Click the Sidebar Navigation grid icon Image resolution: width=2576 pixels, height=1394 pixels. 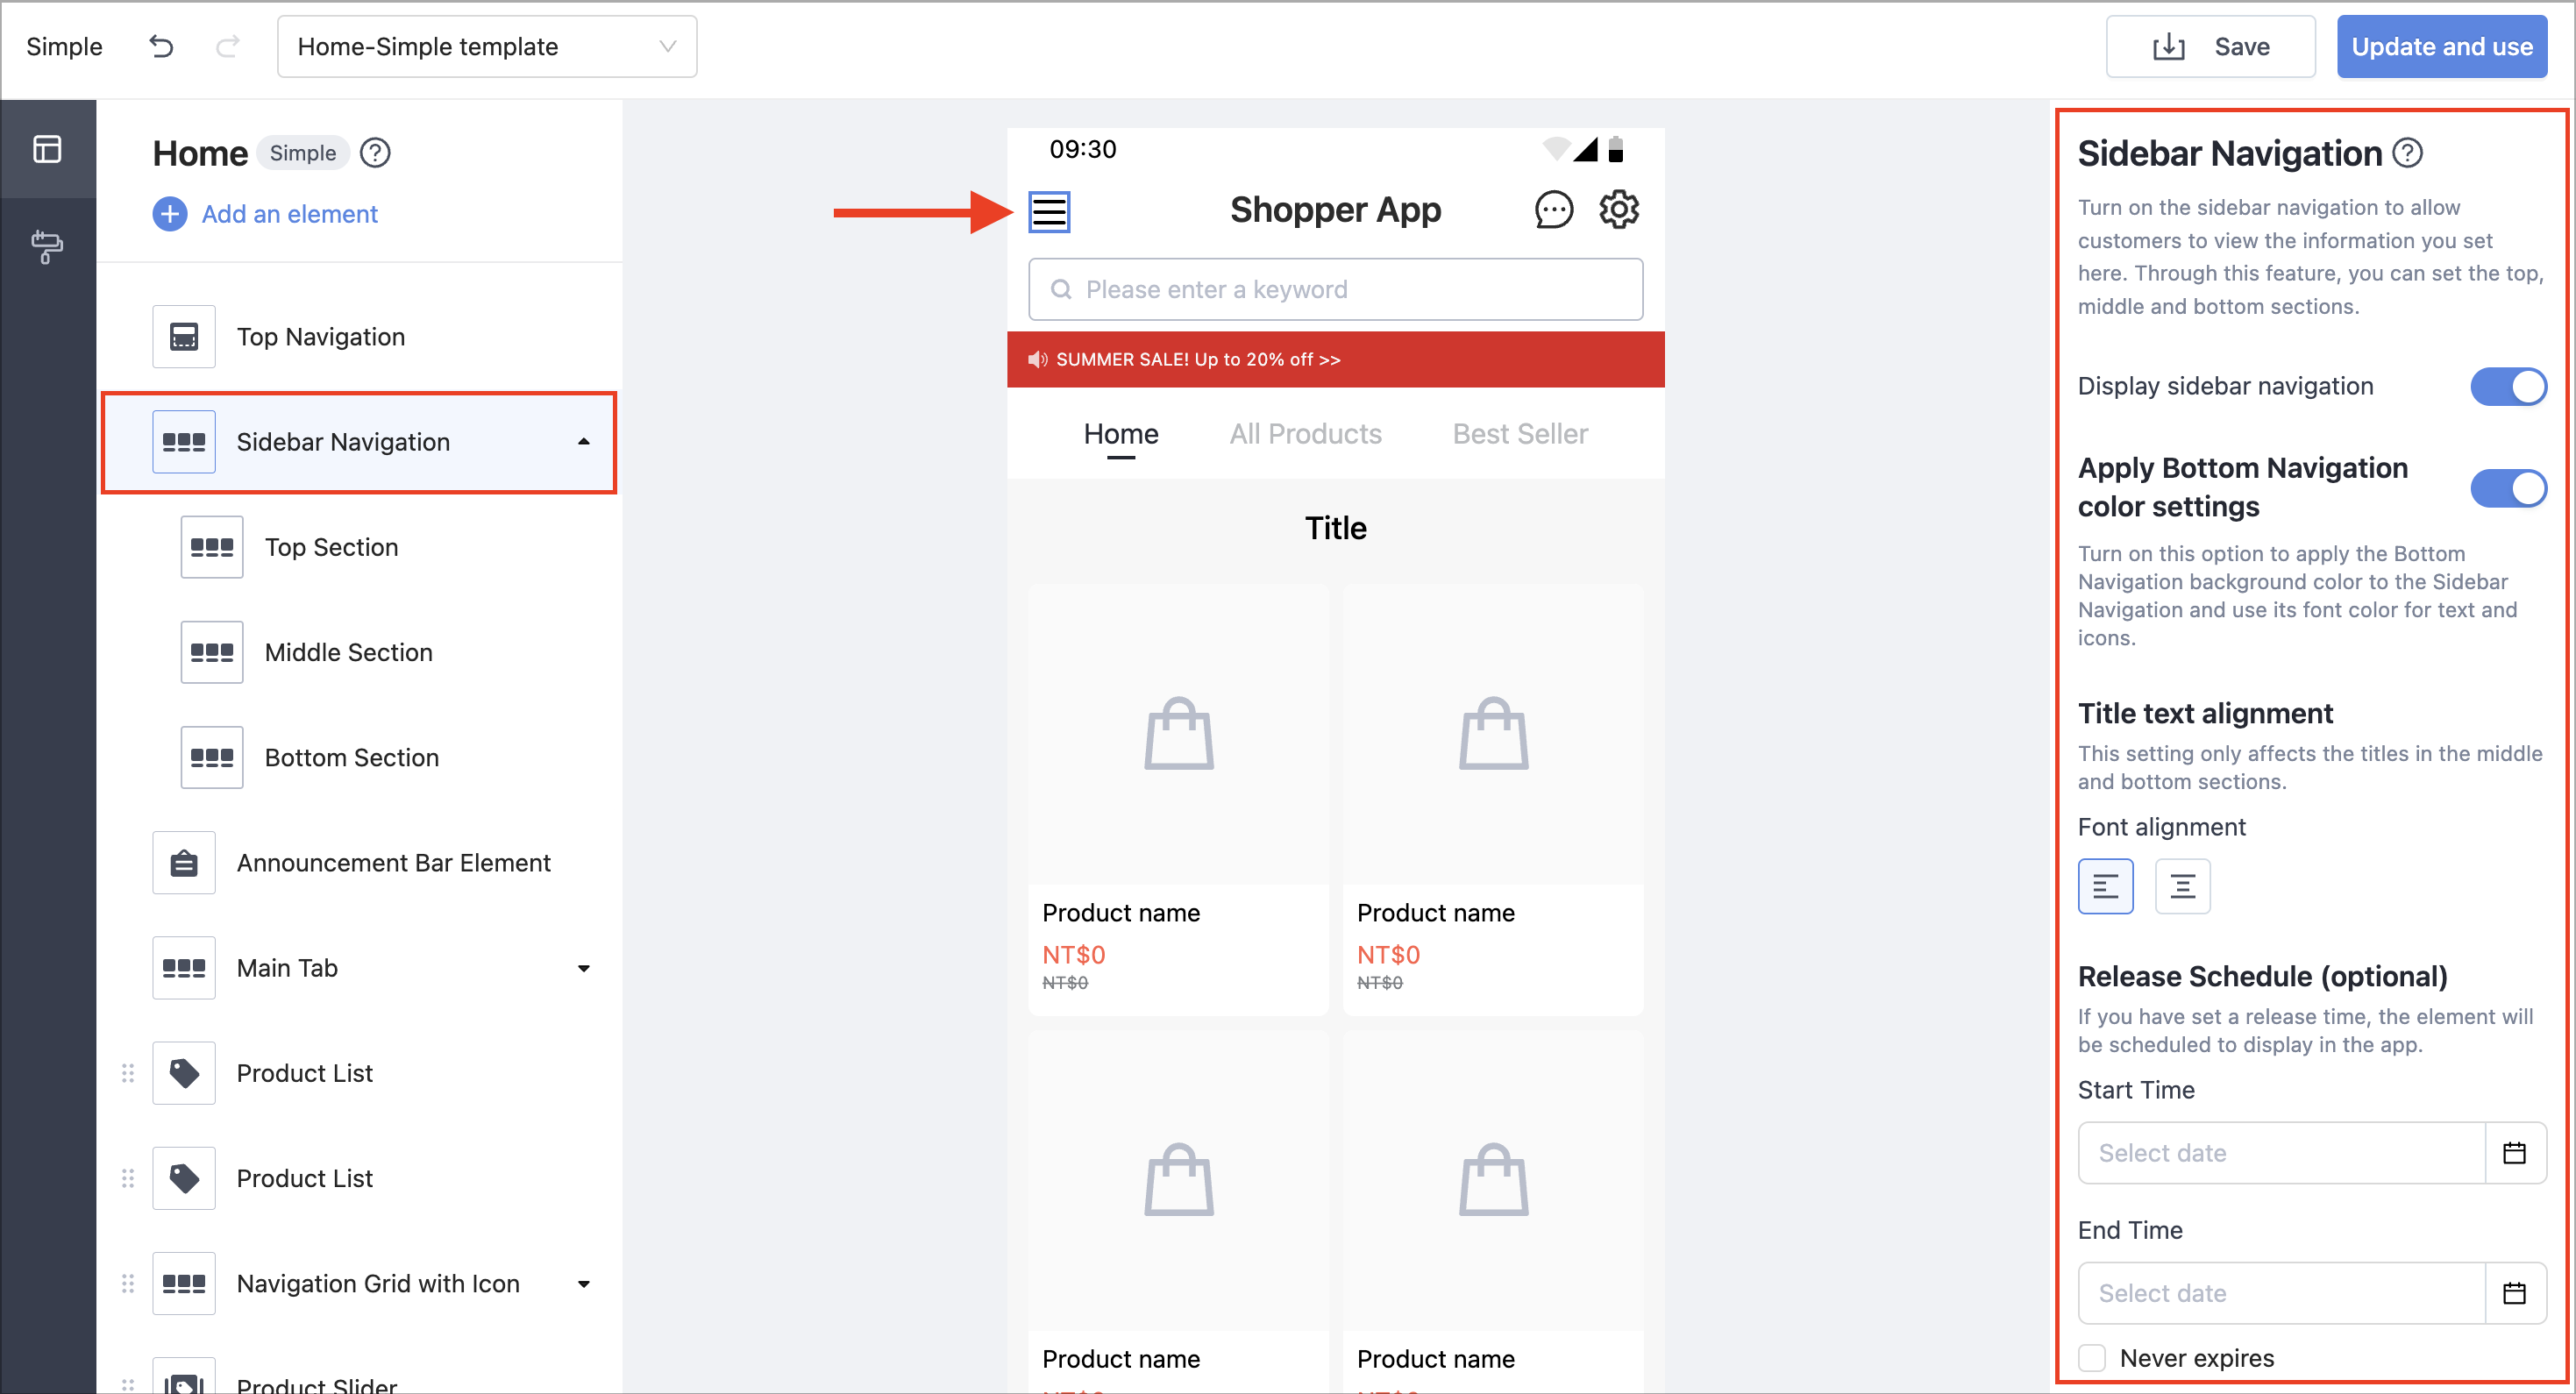184,442
